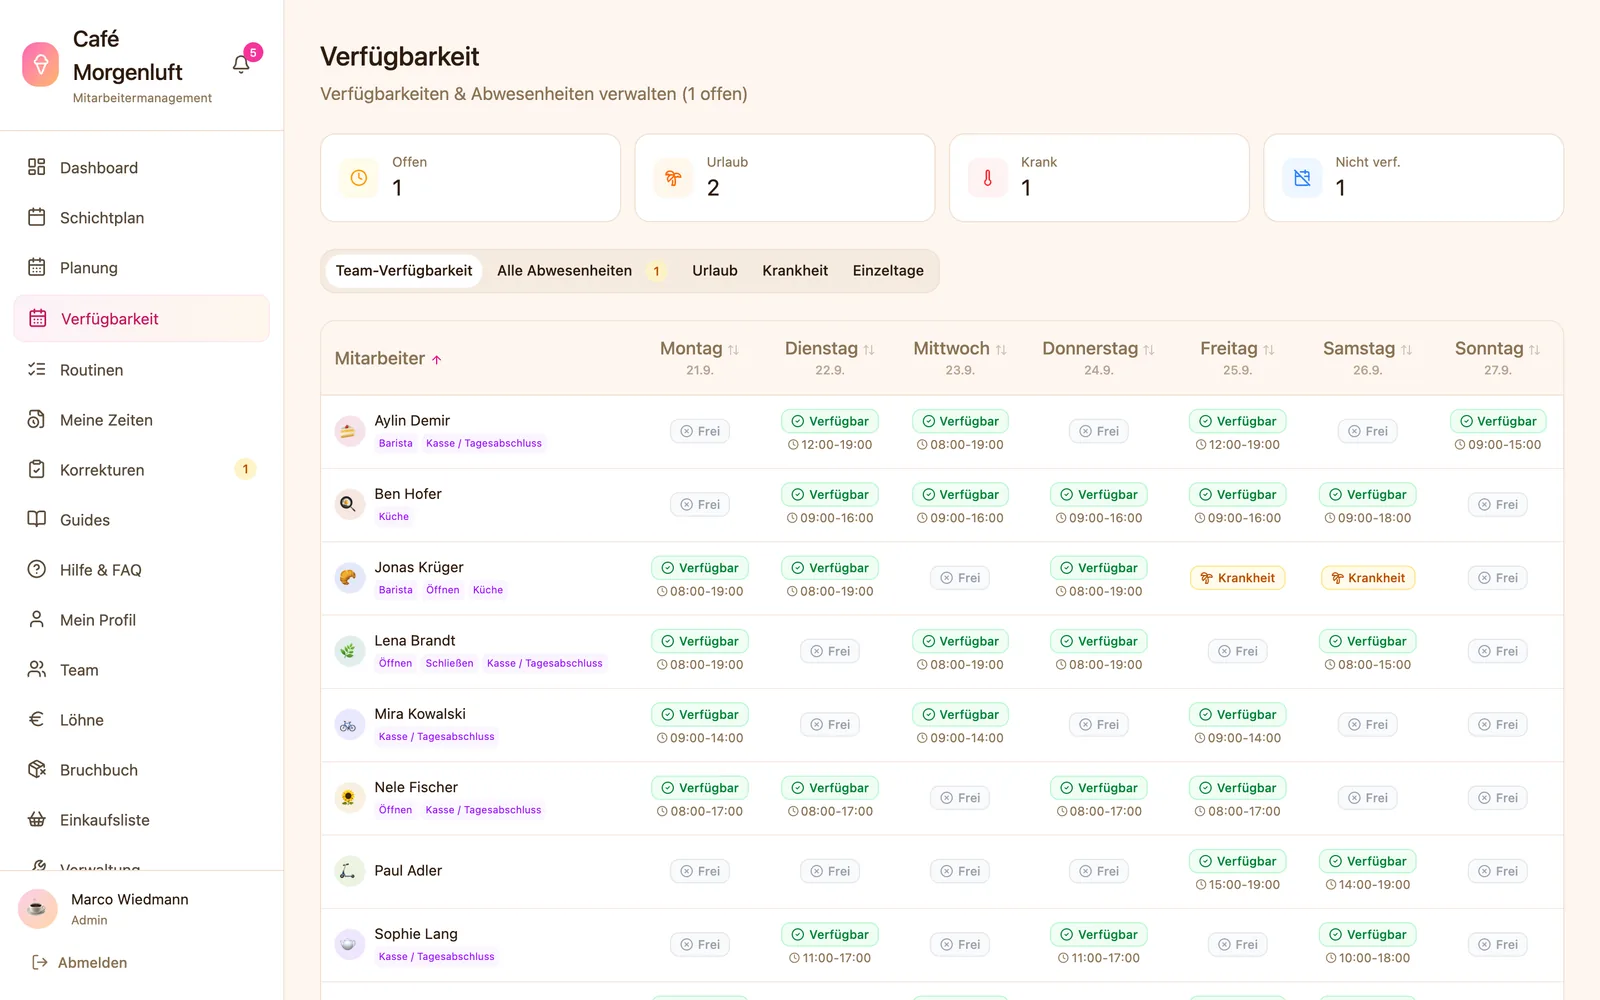This screenshot has height=1000, width=1600.
Task: Click Paul Adler's Samstag Verfügbar badge
Action: (1367, 861)
